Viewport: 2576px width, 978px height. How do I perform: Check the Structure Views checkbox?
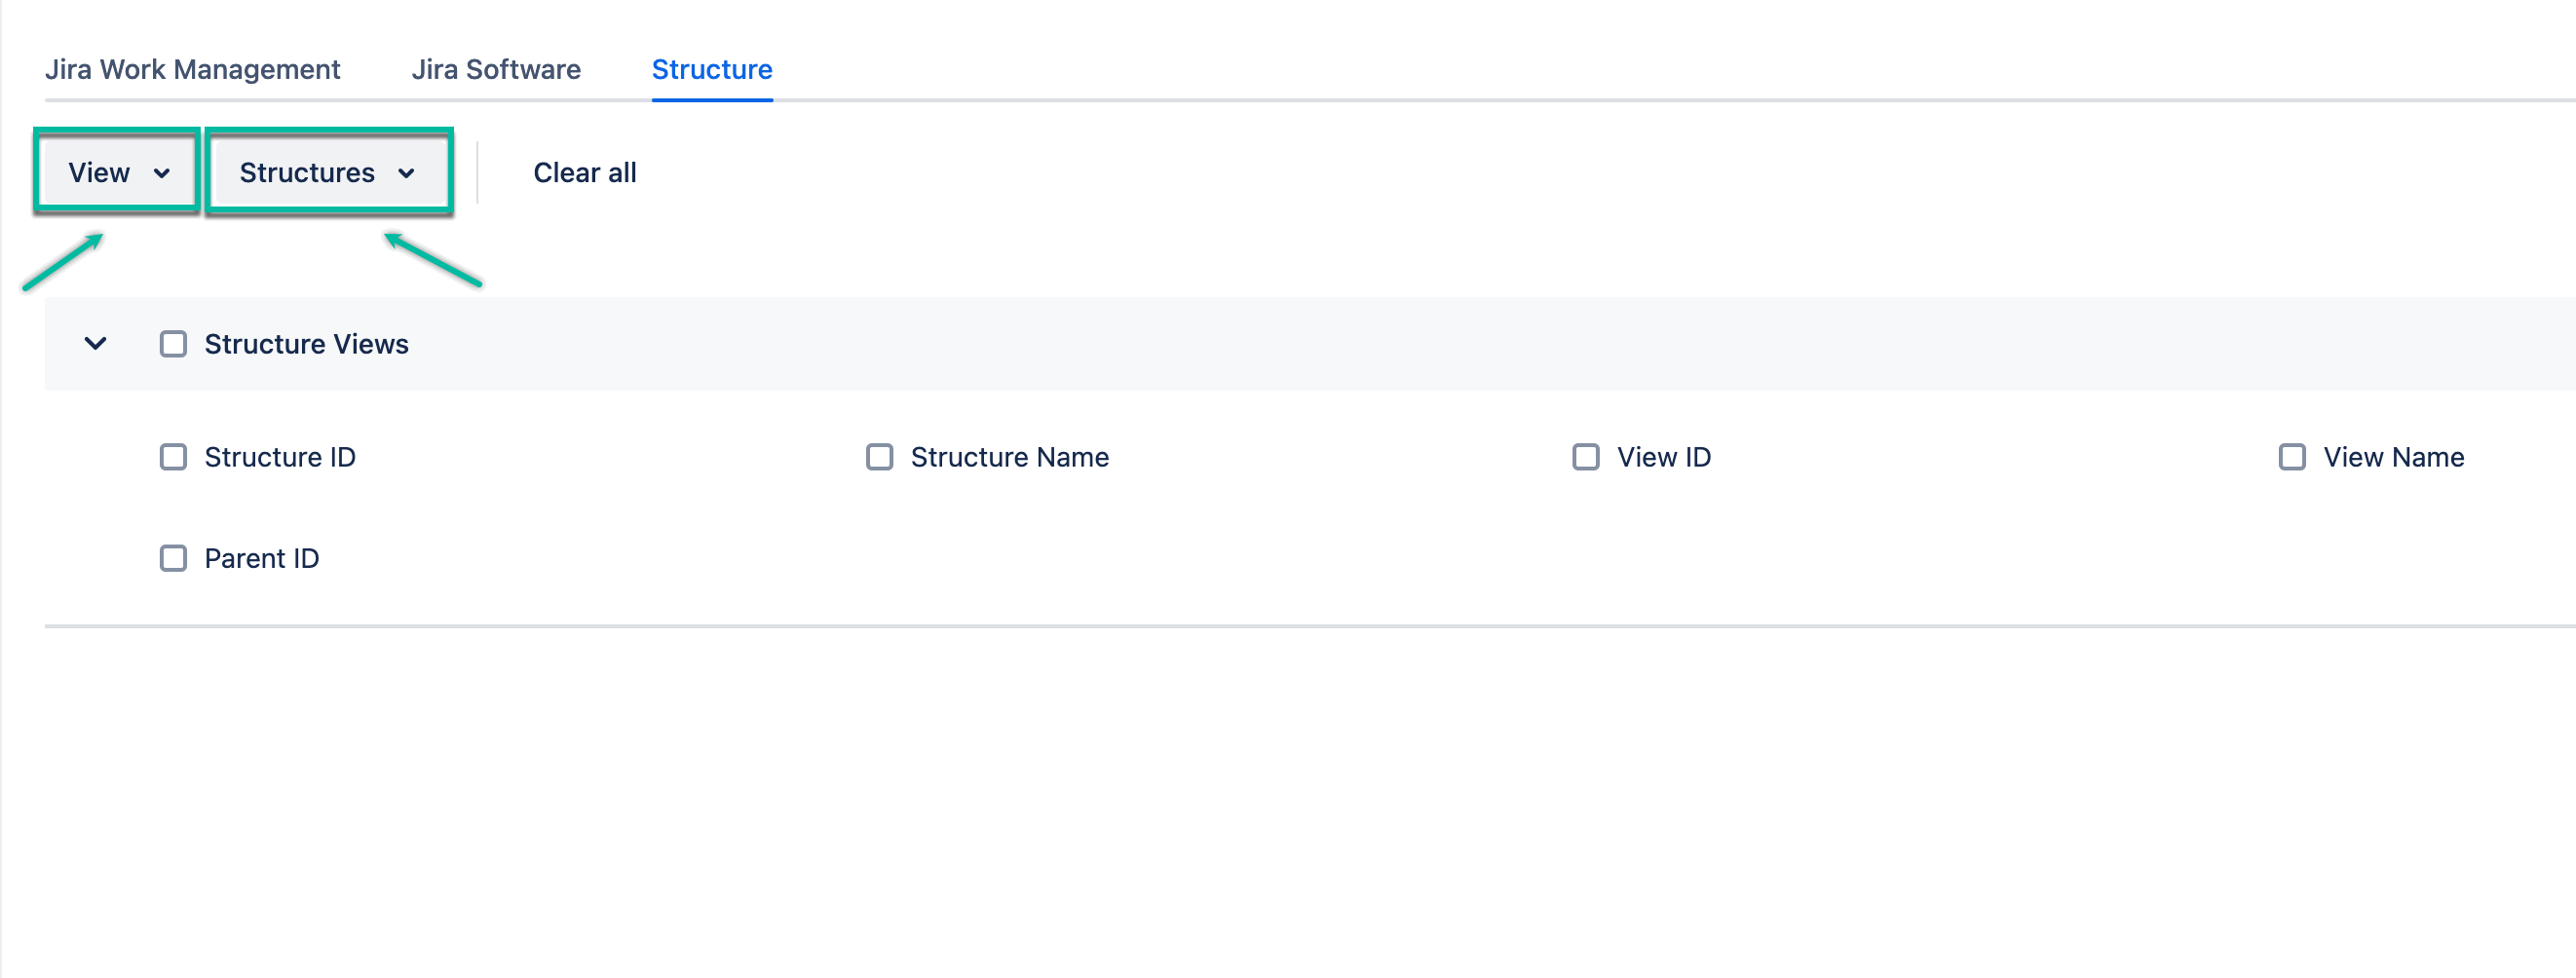[173, 343]
